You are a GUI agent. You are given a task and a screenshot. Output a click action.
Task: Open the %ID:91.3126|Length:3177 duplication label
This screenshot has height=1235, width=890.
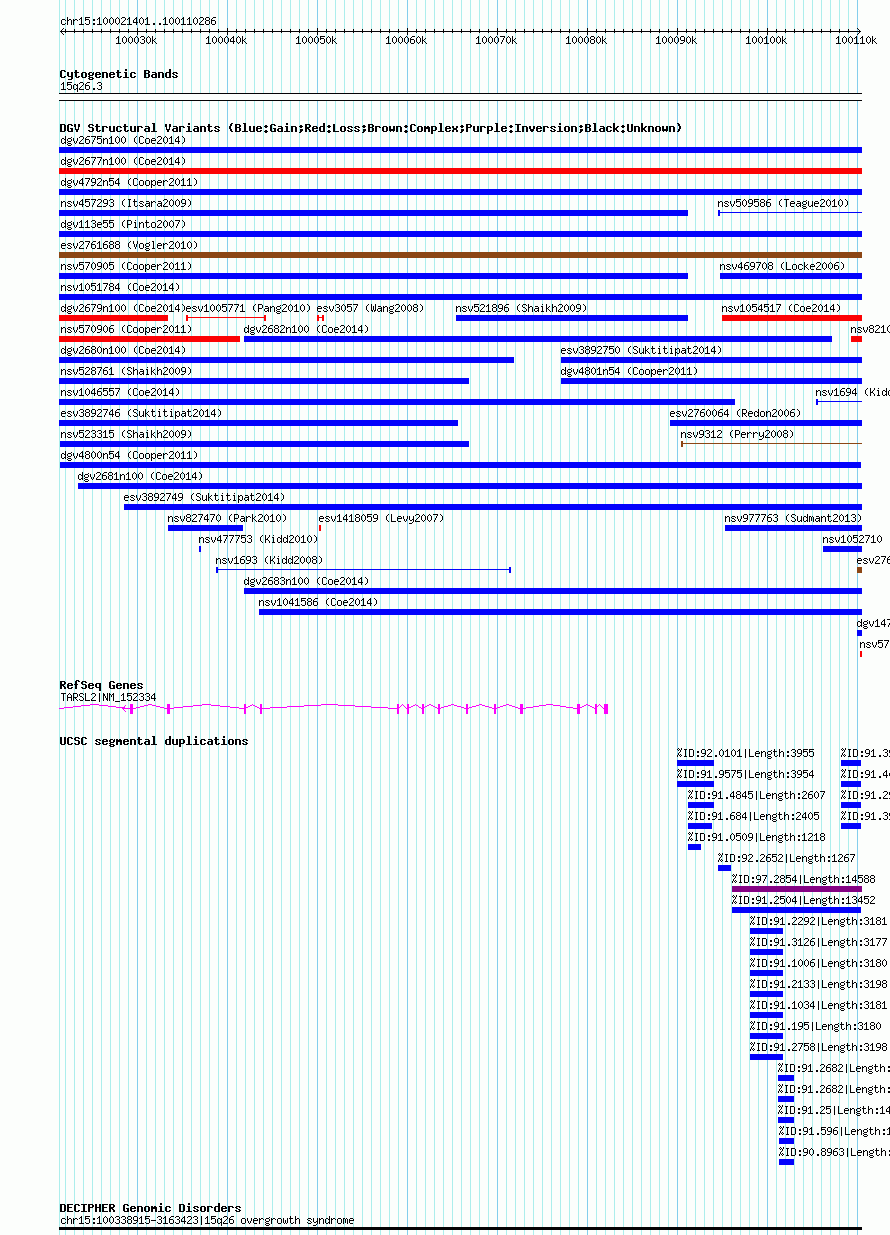pyautogui.click(x=819, y=942)
